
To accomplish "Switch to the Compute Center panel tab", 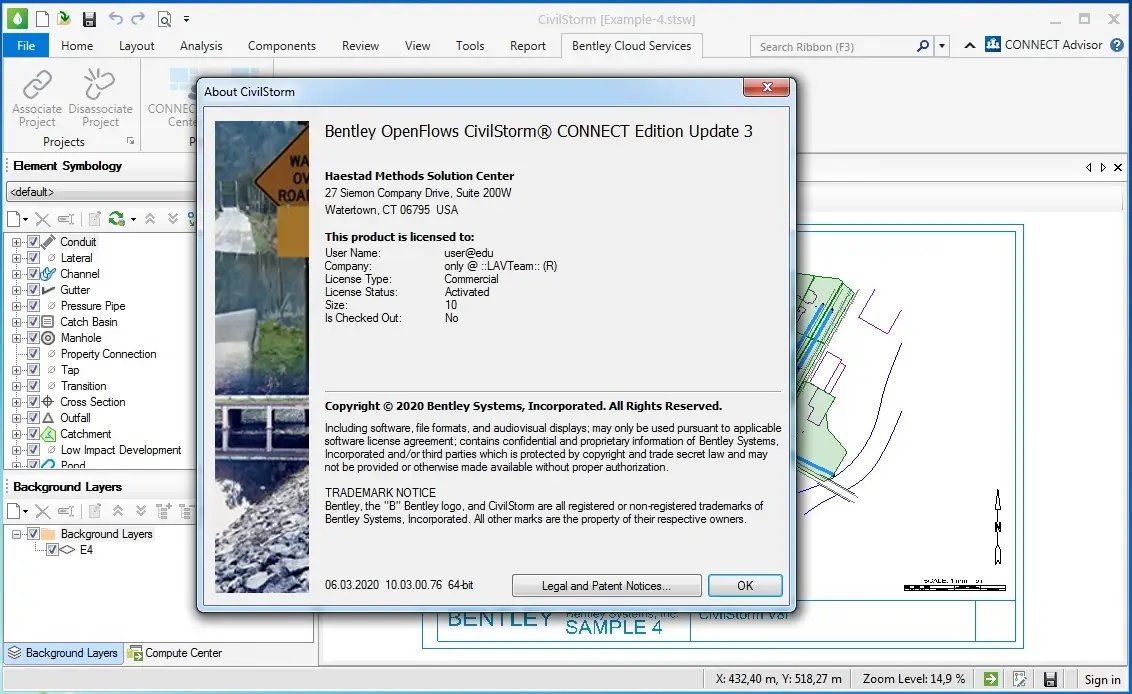I will [175, 653].
